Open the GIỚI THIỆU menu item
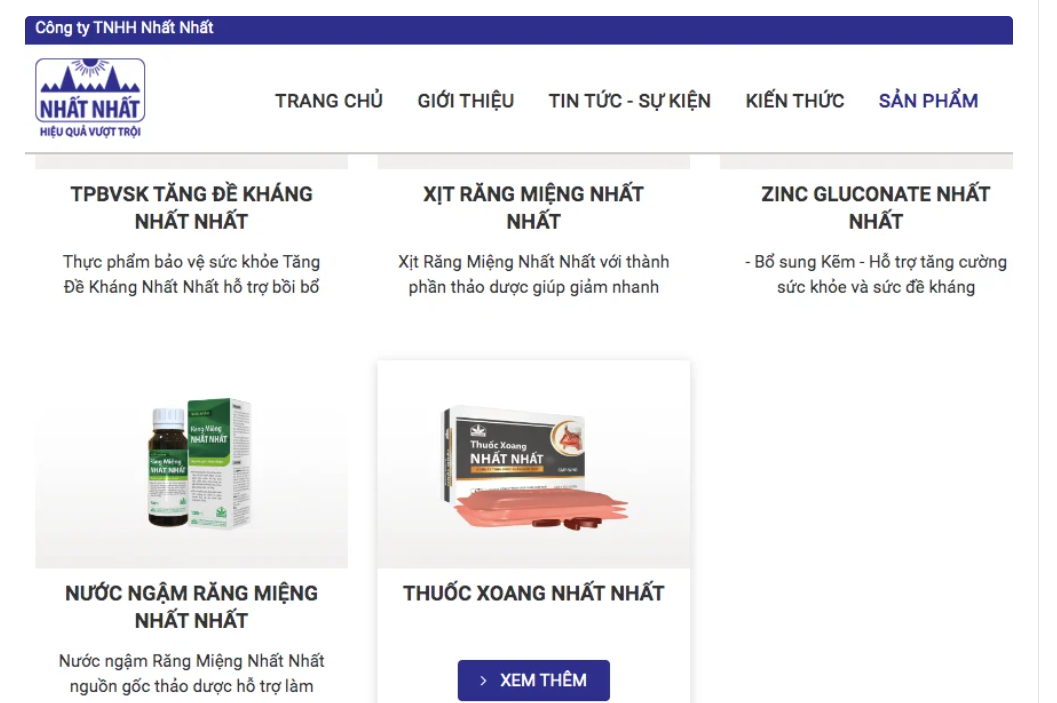Viewport: 1057px width, 703px height. [x=466, y=101]
